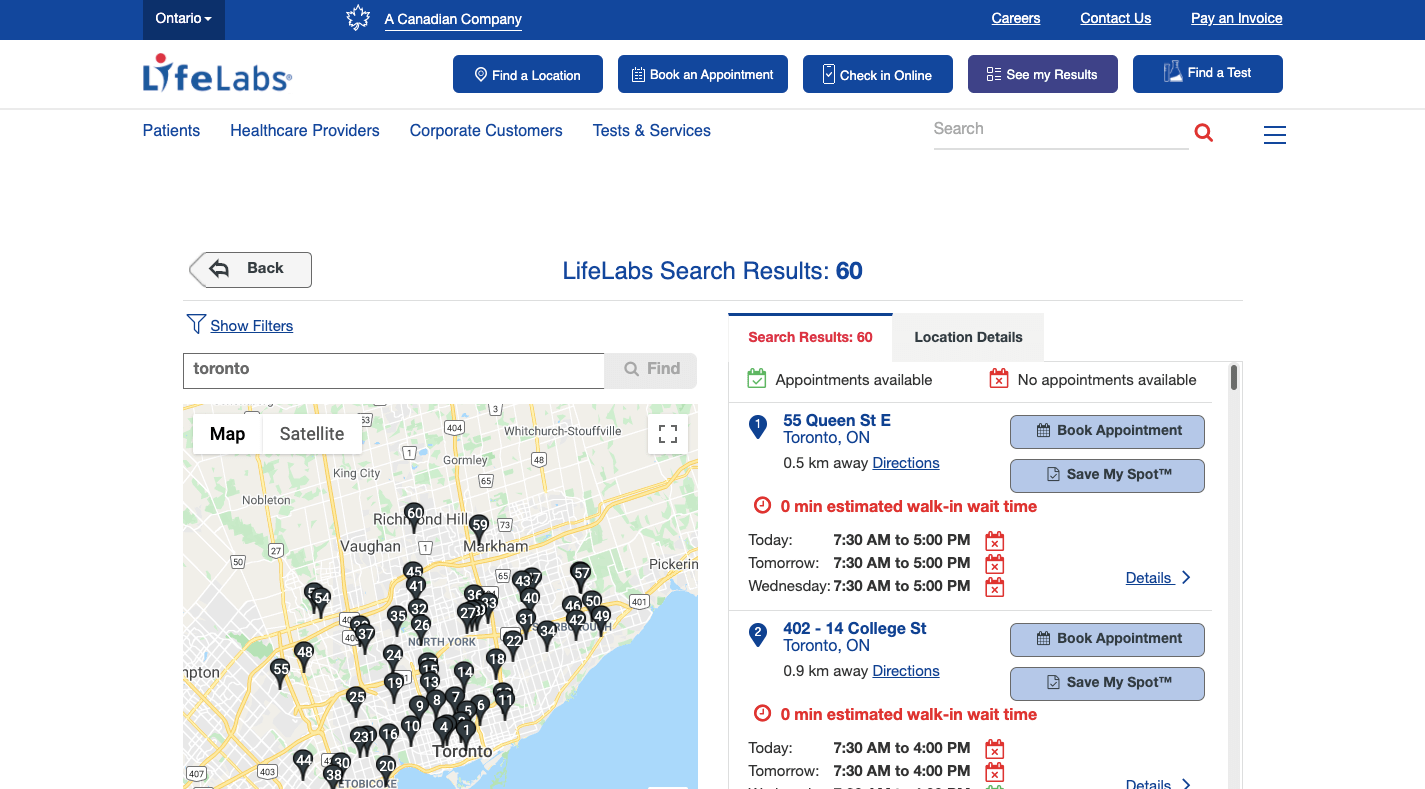Get Directions to 55 Queen St E

906,463
